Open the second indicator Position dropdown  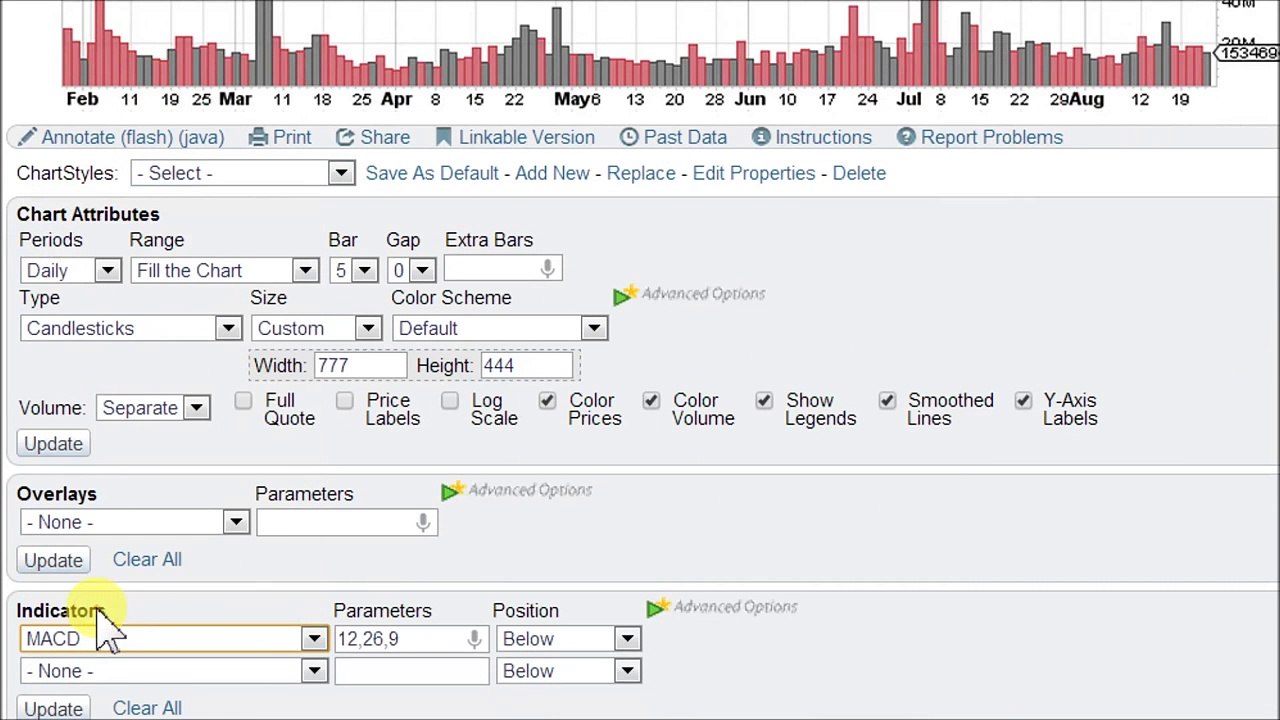click(x=569, y=671)
